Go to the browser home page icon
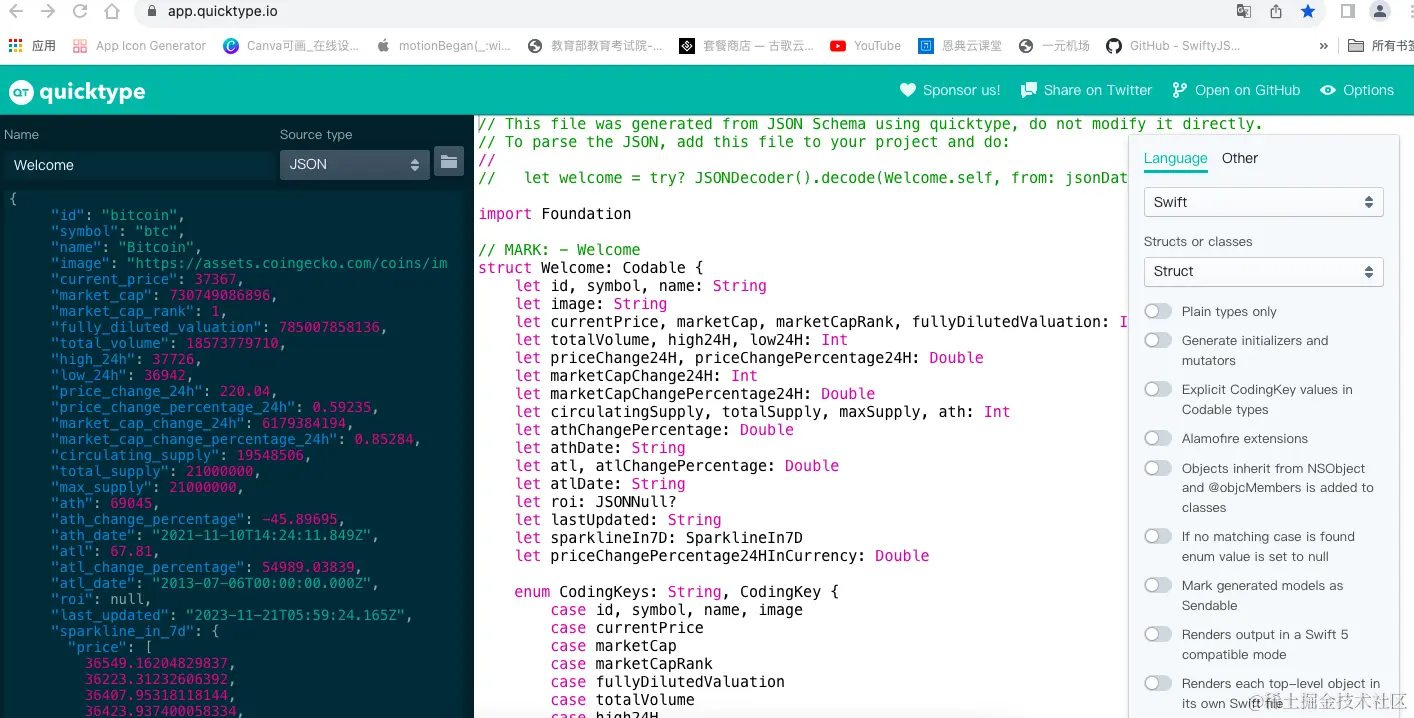1414x718 pixels. tap(112, 12)
